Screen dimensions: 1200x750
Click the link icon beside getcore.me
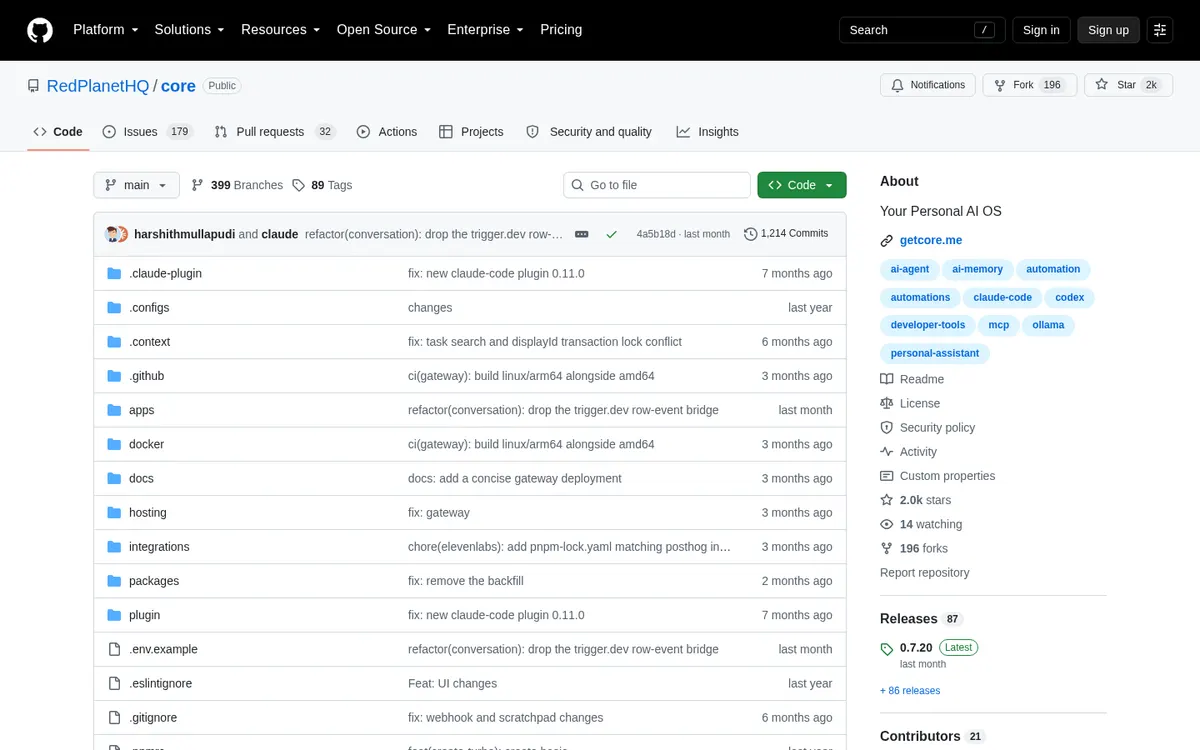(x=886, y=241)
